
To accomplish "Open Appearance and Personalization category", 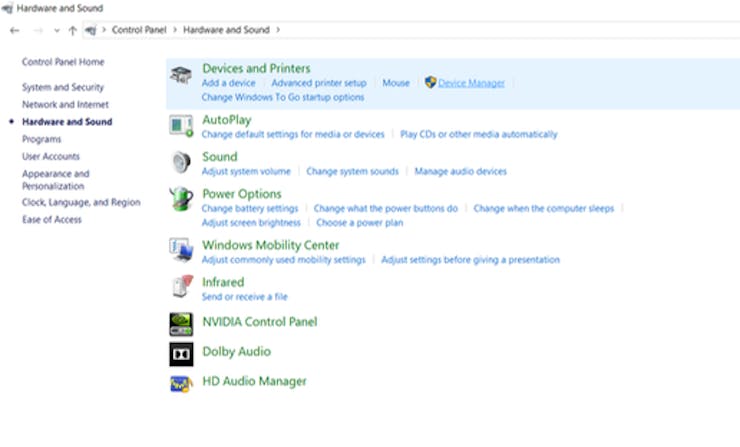I will [x=55, y=180].
